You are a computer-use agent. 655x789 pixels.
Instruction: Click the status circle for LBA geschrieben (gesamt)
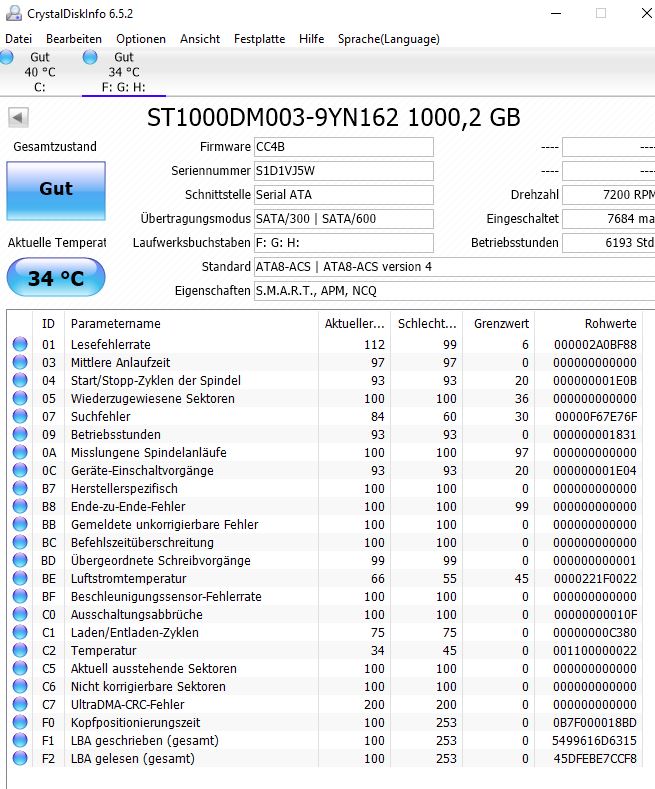(20, 741)
